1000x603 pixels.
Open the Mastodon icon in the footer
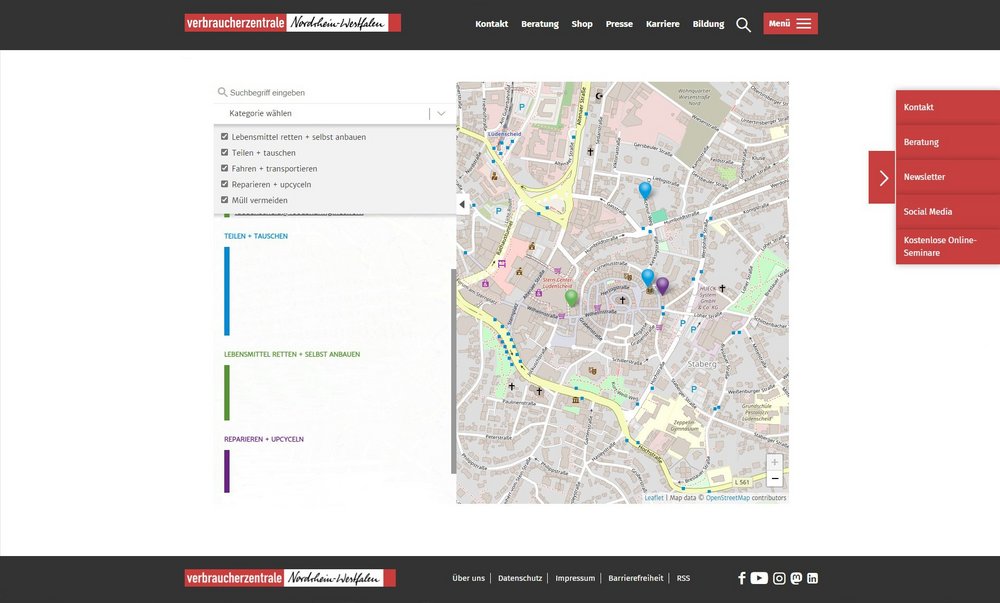coord(795,577)
